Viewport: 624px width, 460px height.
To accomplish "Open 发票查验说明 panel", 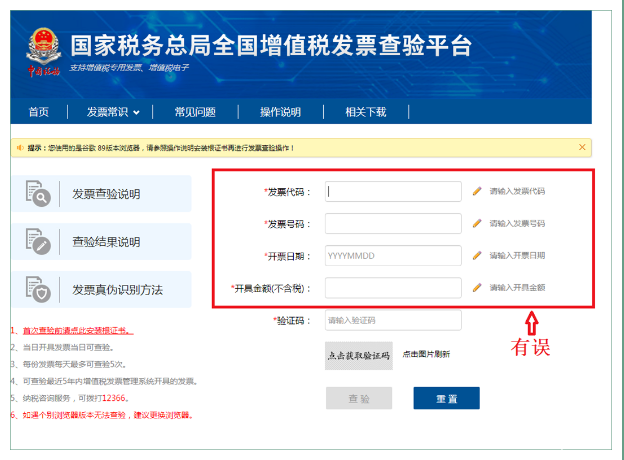I will (x=101, y=193).
